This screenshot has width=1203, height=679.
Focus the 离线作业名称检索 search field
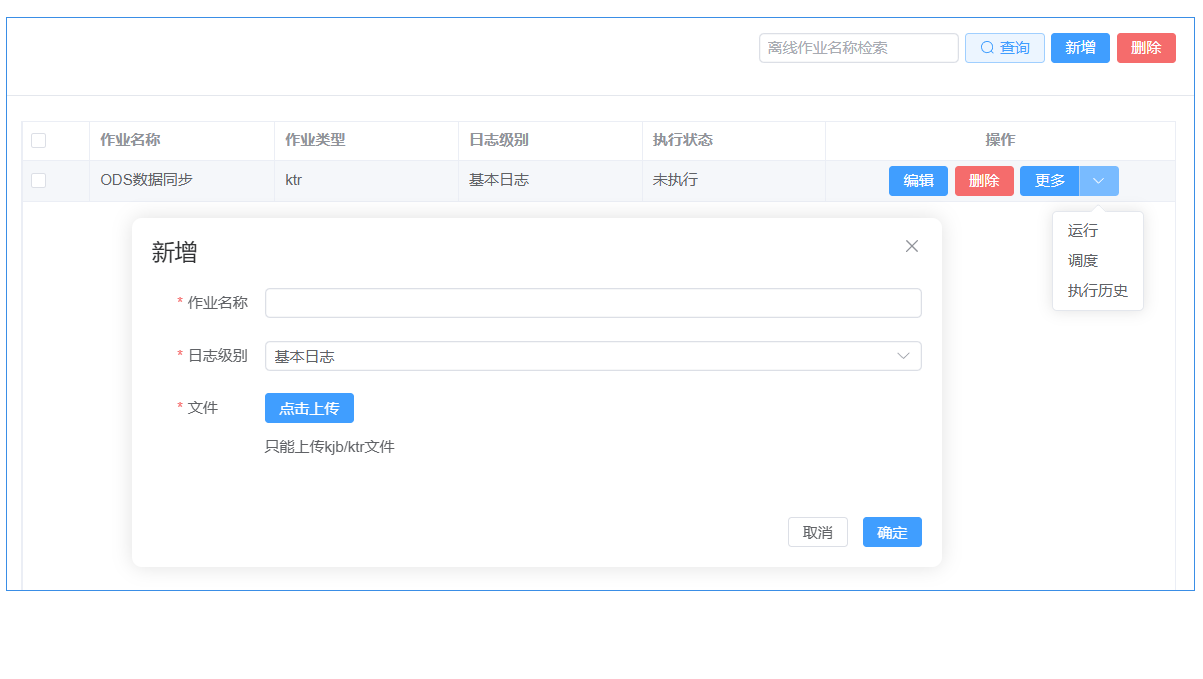tap(859, 48)
